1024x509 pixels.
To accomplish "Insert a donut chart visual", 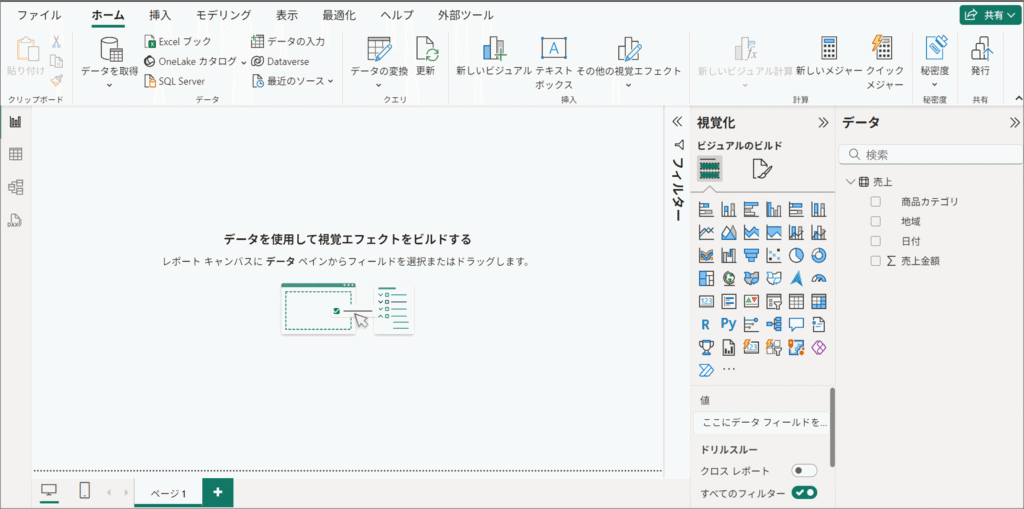I will coord(818,255).
